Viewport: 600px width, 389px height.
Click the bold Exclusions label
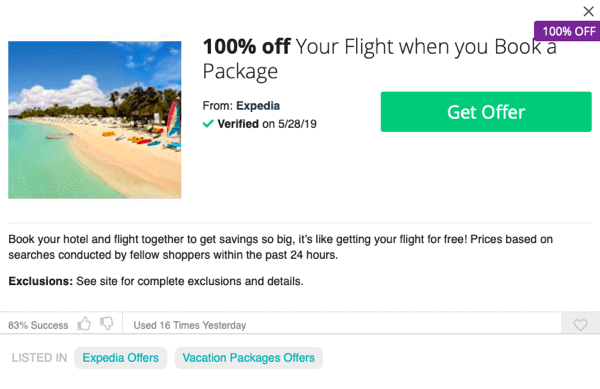tap(41, 281)
